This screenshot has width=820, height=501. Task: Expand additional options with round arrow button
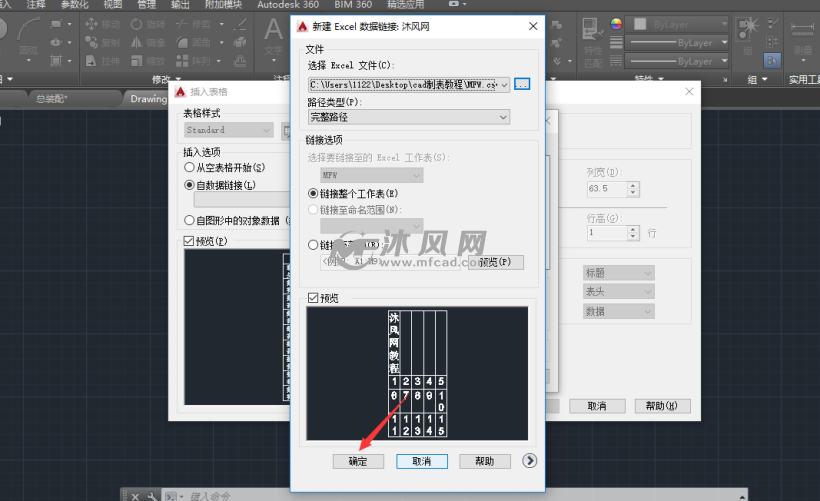pyautogui.click(x=529, y=461)
